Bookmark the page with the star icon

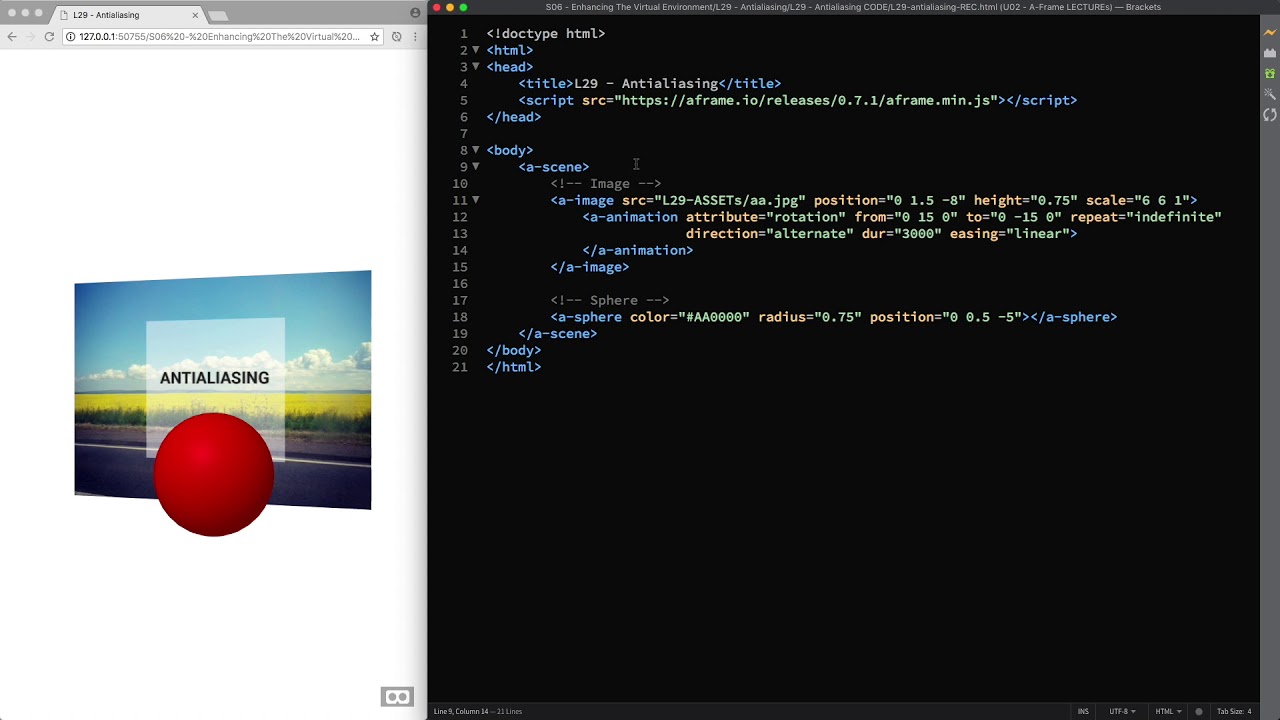374,37
